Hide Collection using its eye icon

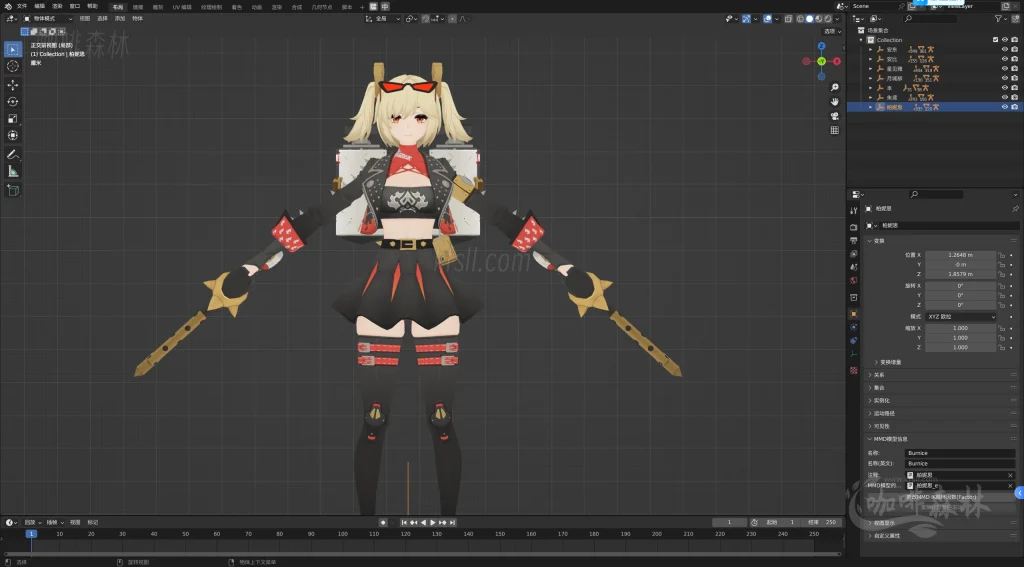tap(1005, 40)
